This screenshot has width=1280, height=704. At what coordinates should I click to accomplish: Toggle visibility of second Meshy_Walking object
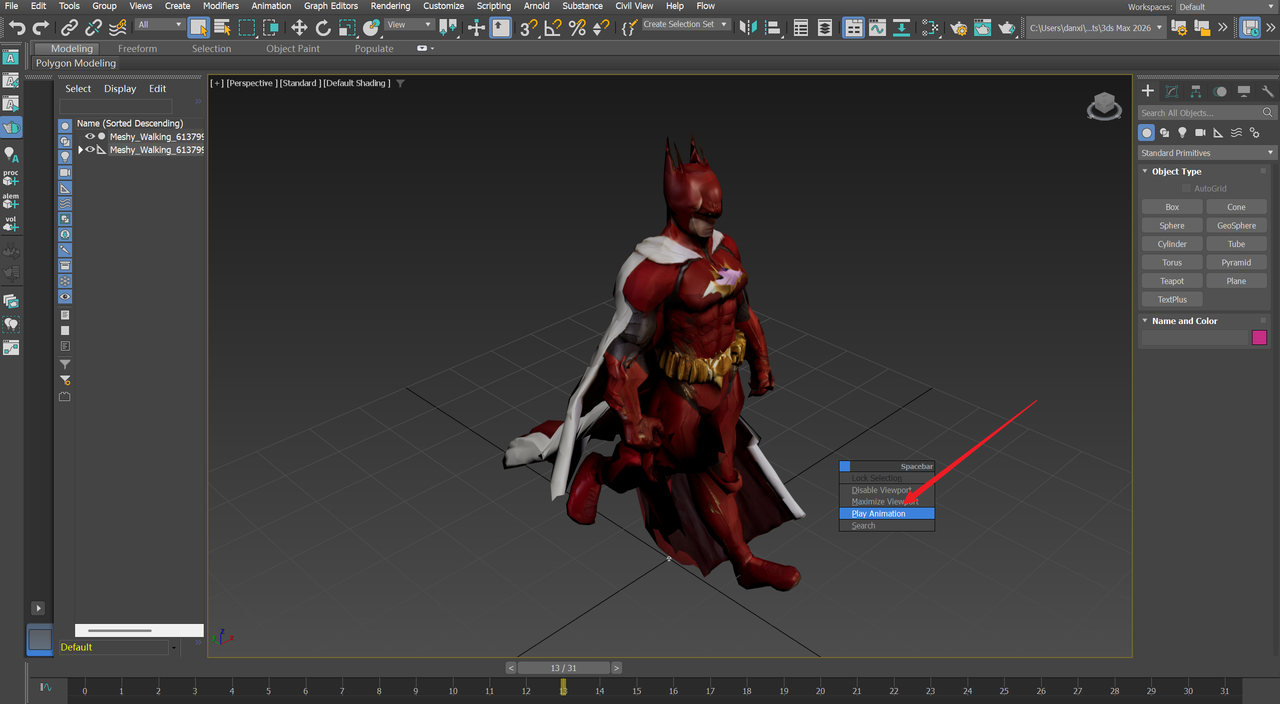pyautogui.click(x=90, y=150)
